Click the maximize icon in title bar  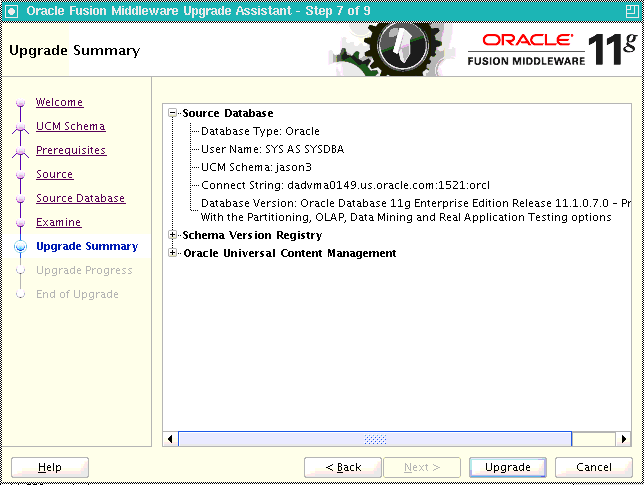click(x=632, y=11)
